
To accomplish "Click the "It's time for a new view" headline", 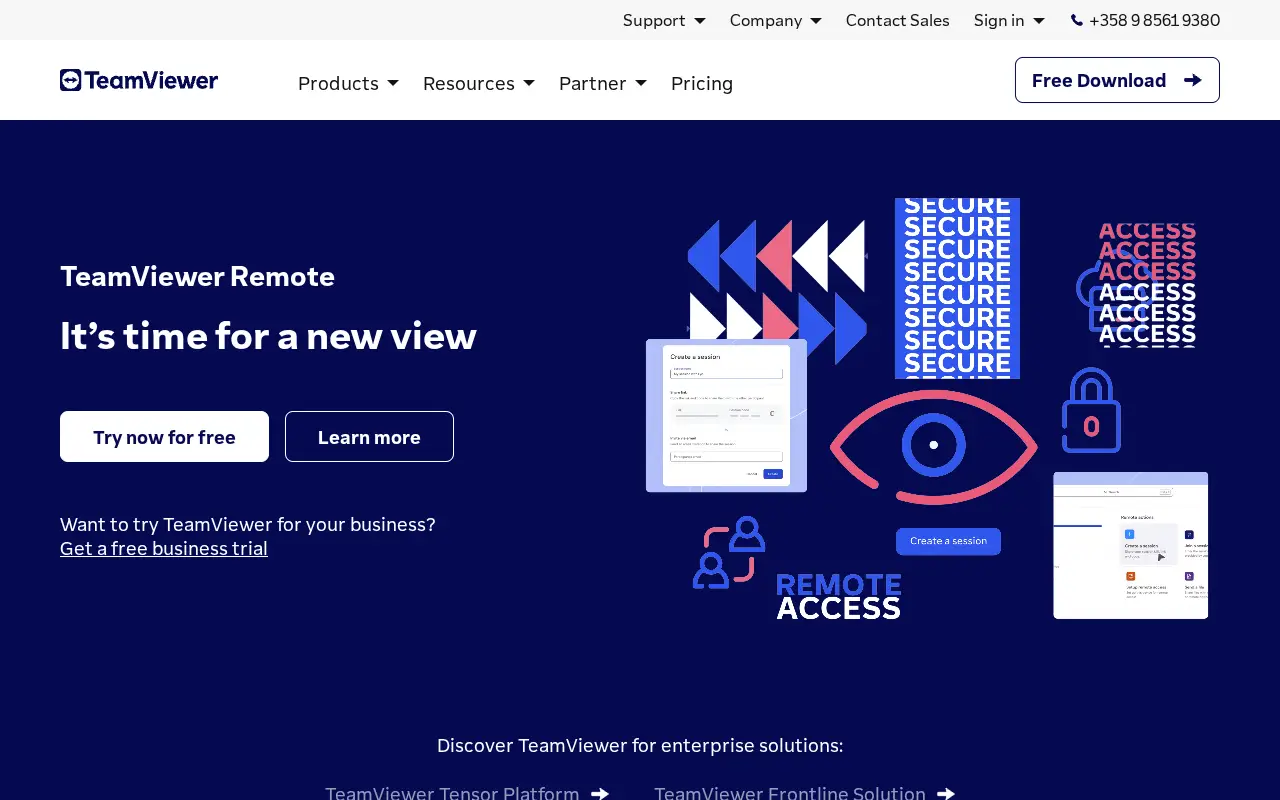I will coord(268,336).
